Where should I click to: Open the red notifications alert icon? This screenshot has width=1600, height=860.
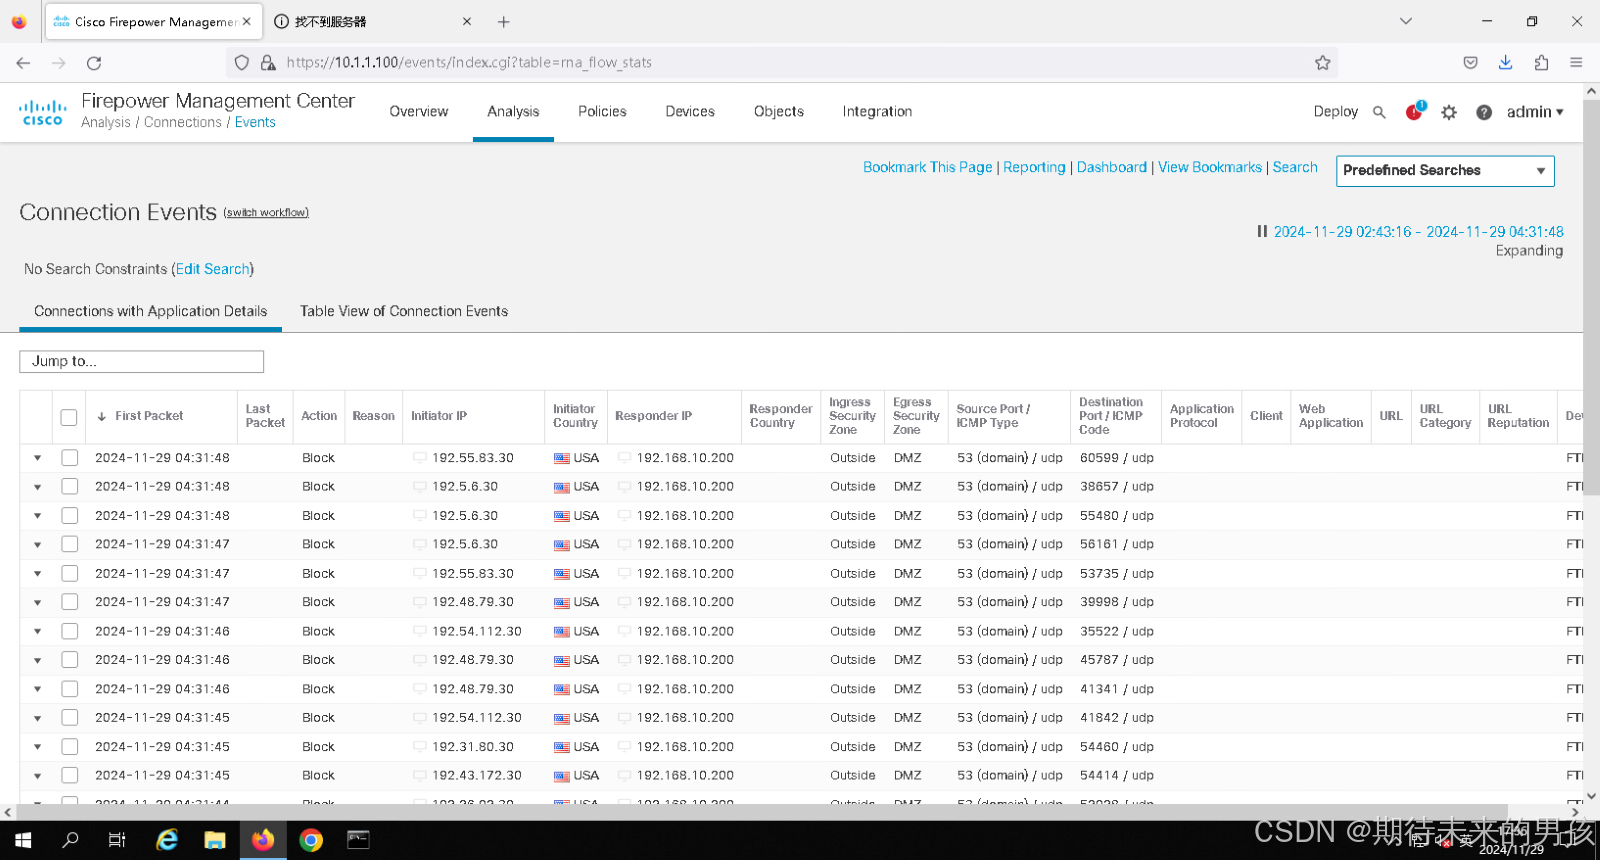[x=1414, y=111]
